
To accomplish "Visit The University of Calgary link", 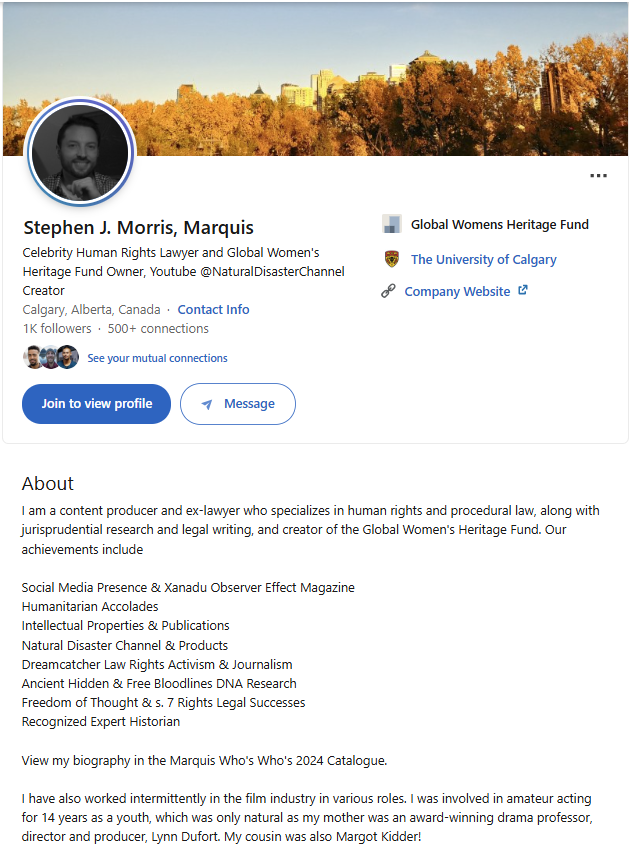I will (x=483, y=259).
